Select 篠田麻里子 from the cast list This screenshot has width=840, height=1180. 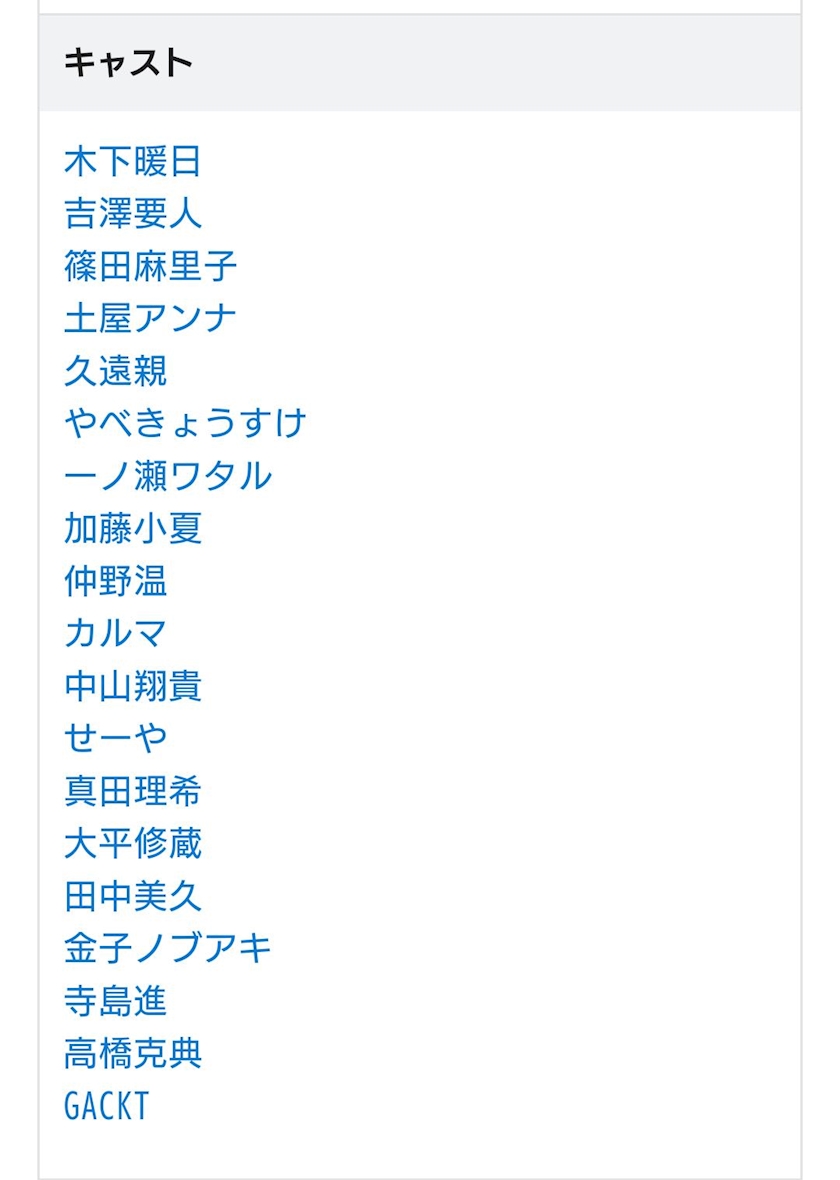click(x=150, y=266)
